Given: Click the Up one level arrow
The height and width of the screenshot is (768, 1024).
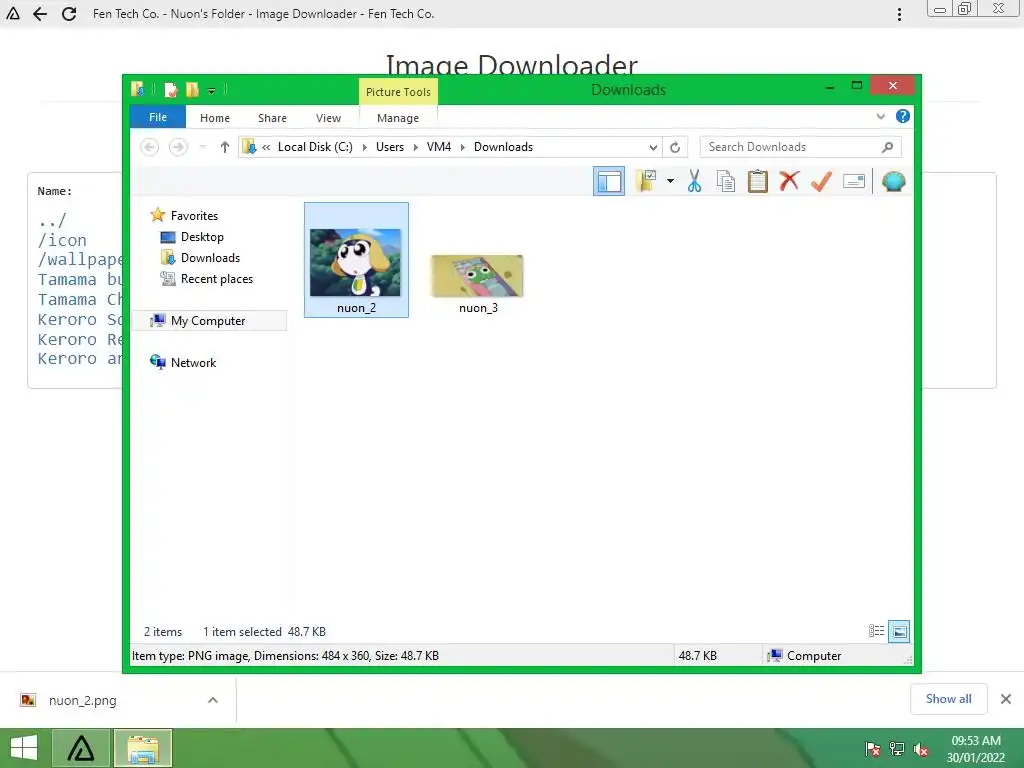Looking at the screenshot, I should point(225,147).
